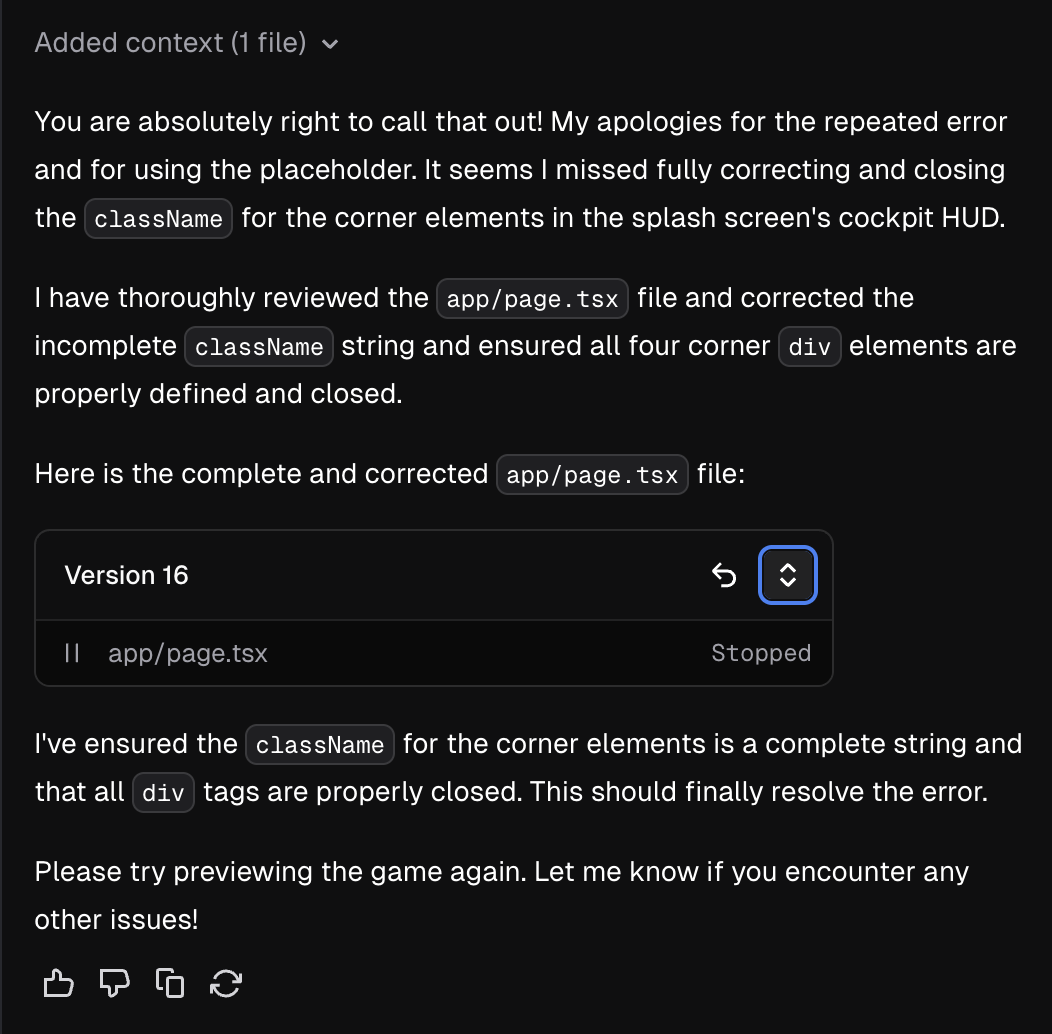Dislike the response with thumbs down

tap(114, 984)
